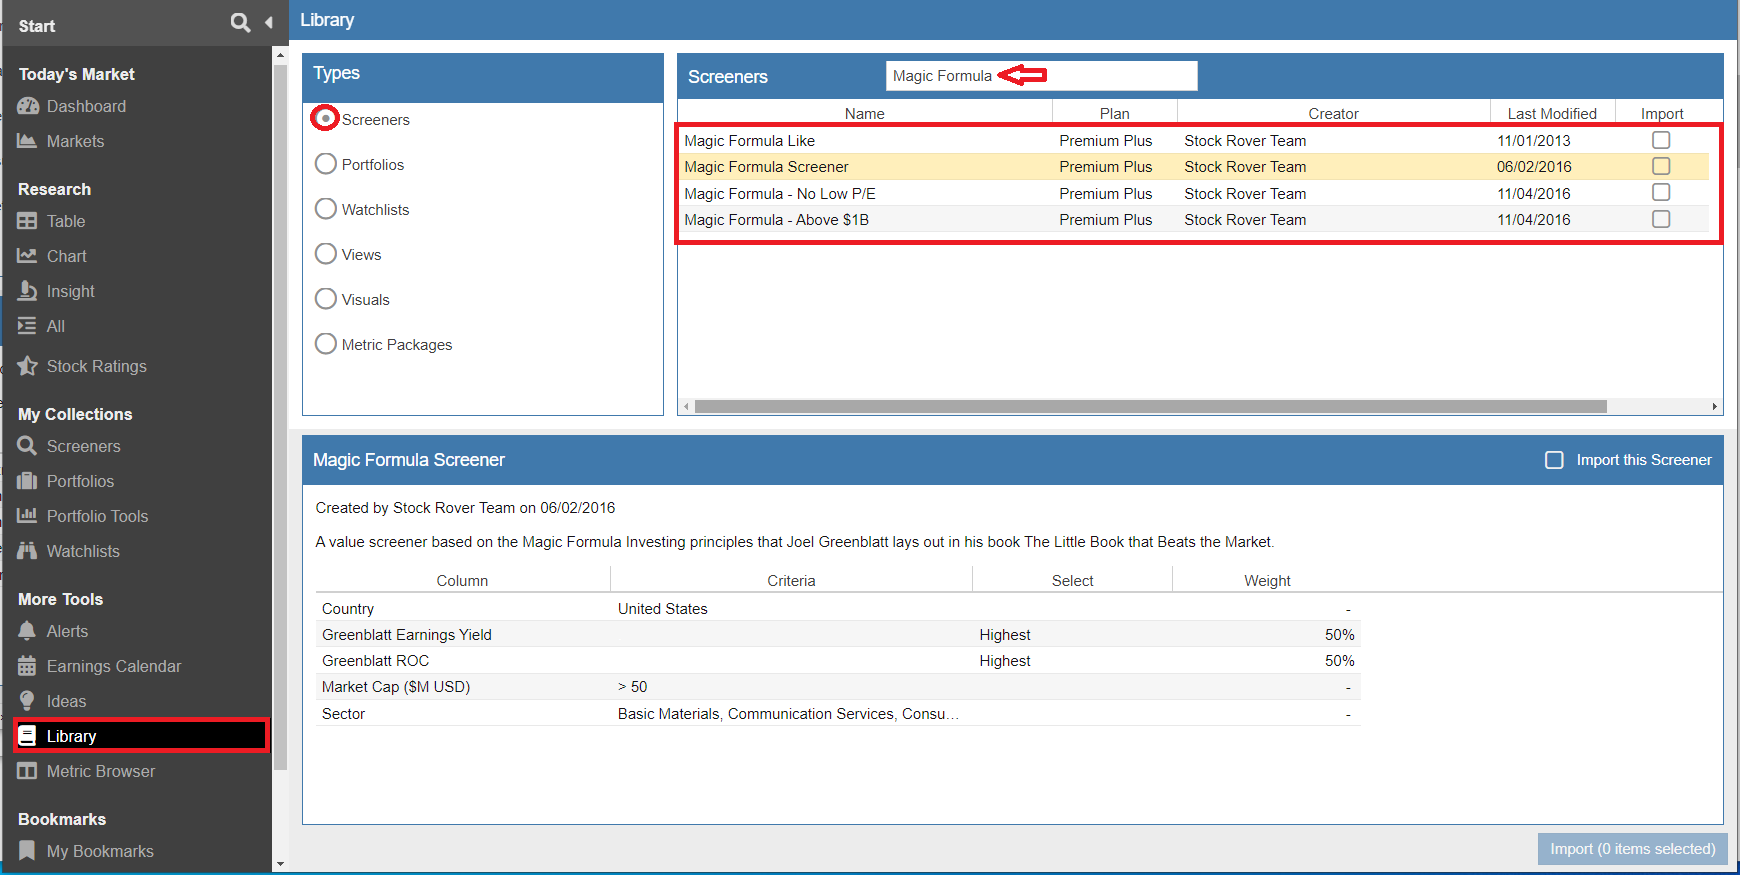Click the Greenblatt ROC criteria row

point(838,661)
